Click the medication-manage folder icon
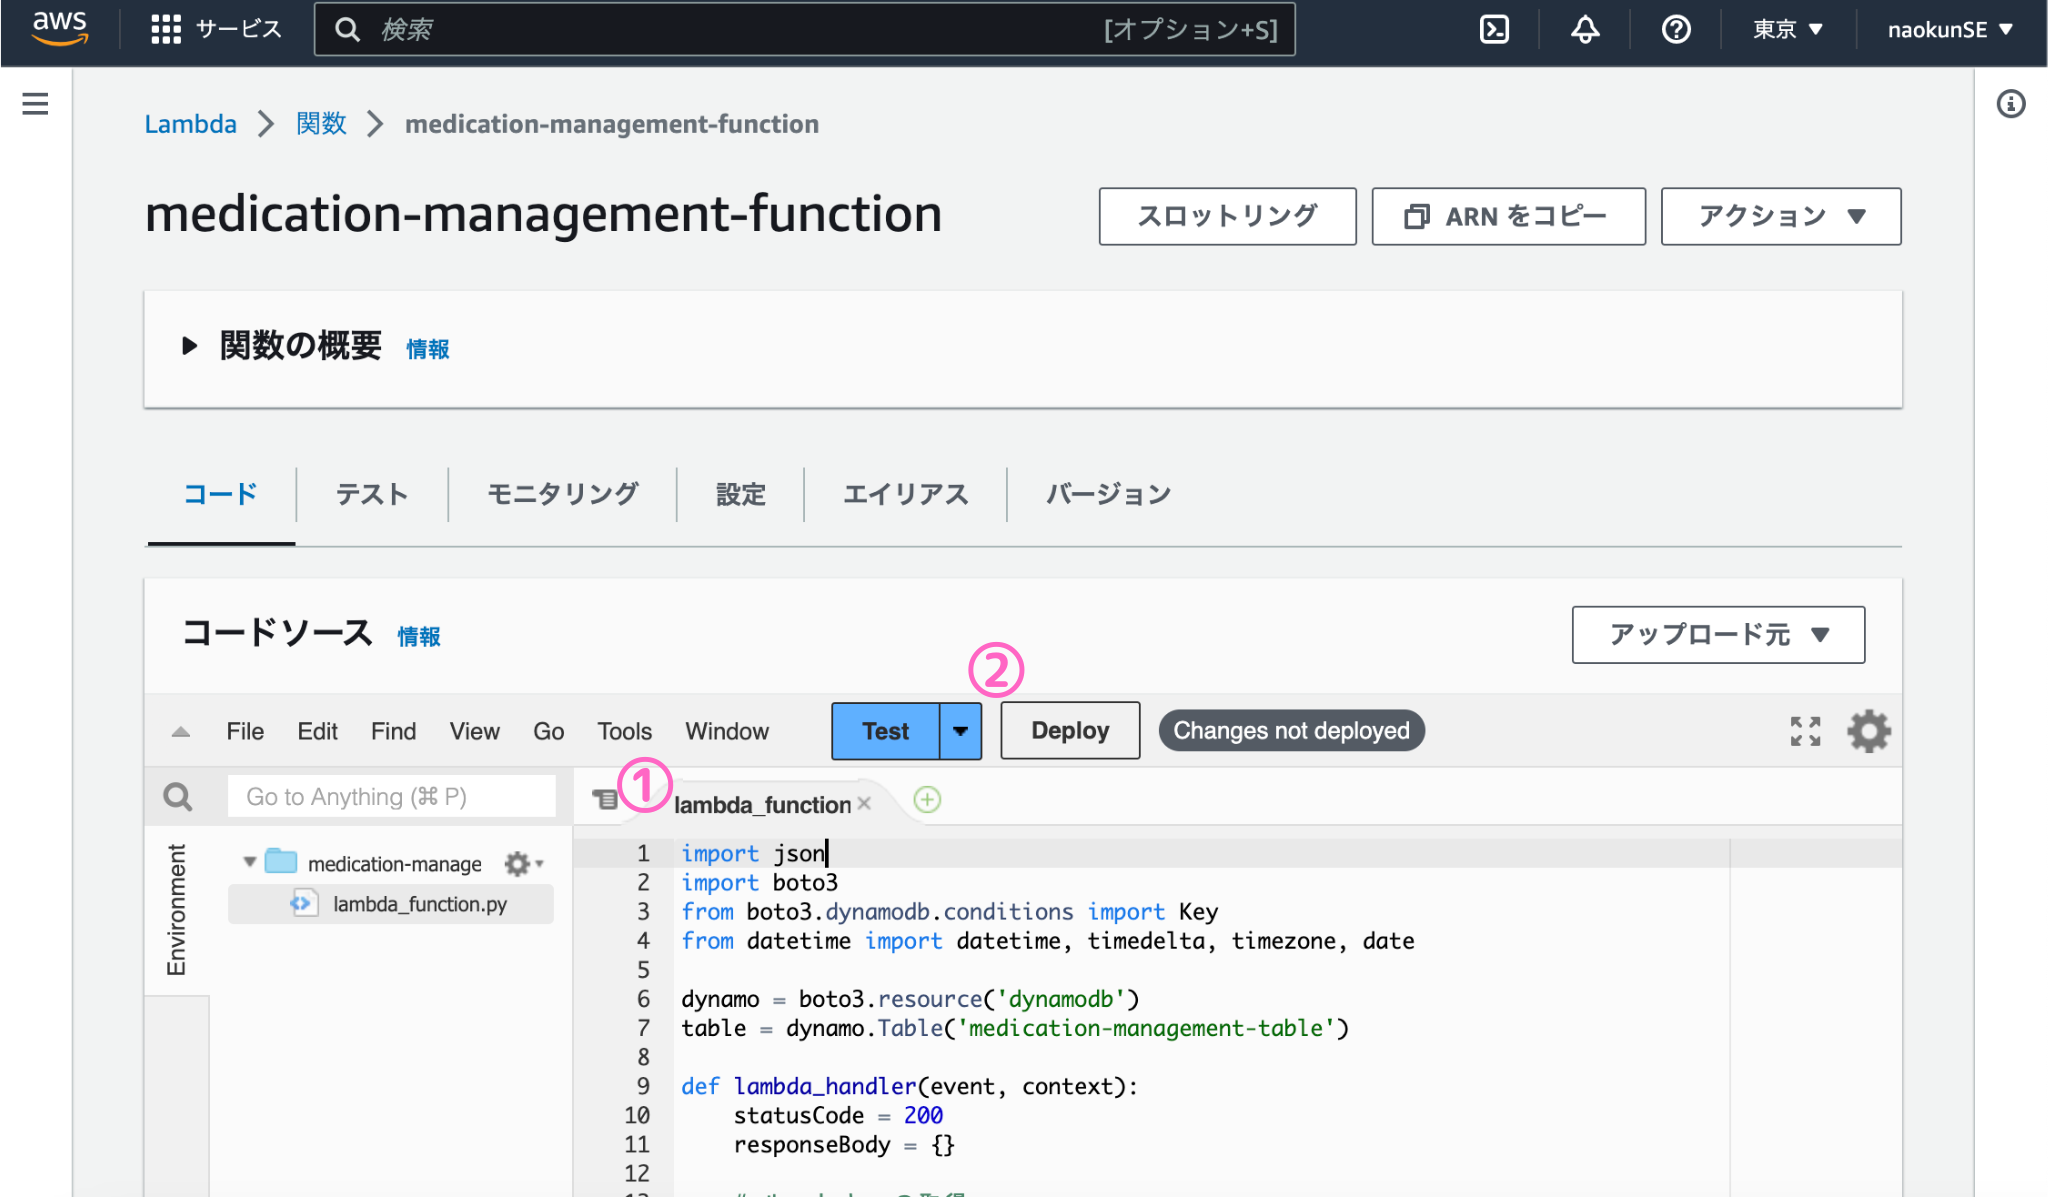Viewport: 2048px width, 1197px height. 281,861
